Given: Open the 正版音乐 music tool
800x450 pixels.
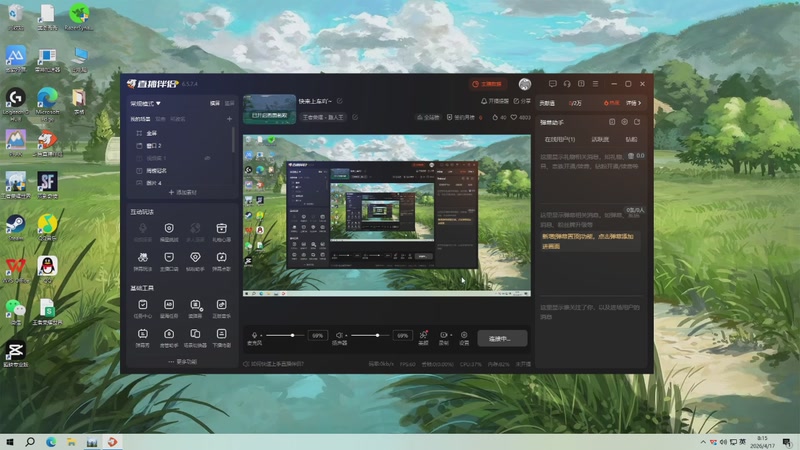Looking at the screenshot, I should 221,308.
